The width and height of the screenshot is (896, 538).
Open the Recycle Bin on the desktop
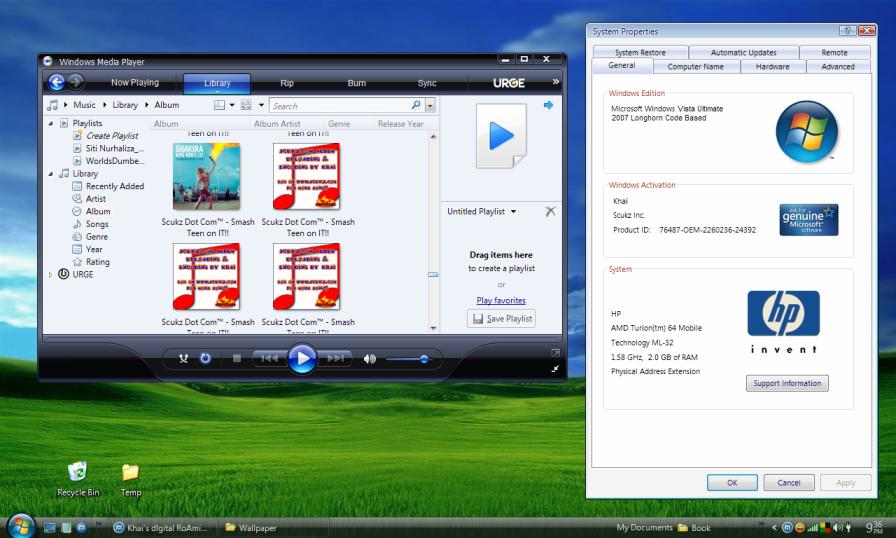point(78,472)
